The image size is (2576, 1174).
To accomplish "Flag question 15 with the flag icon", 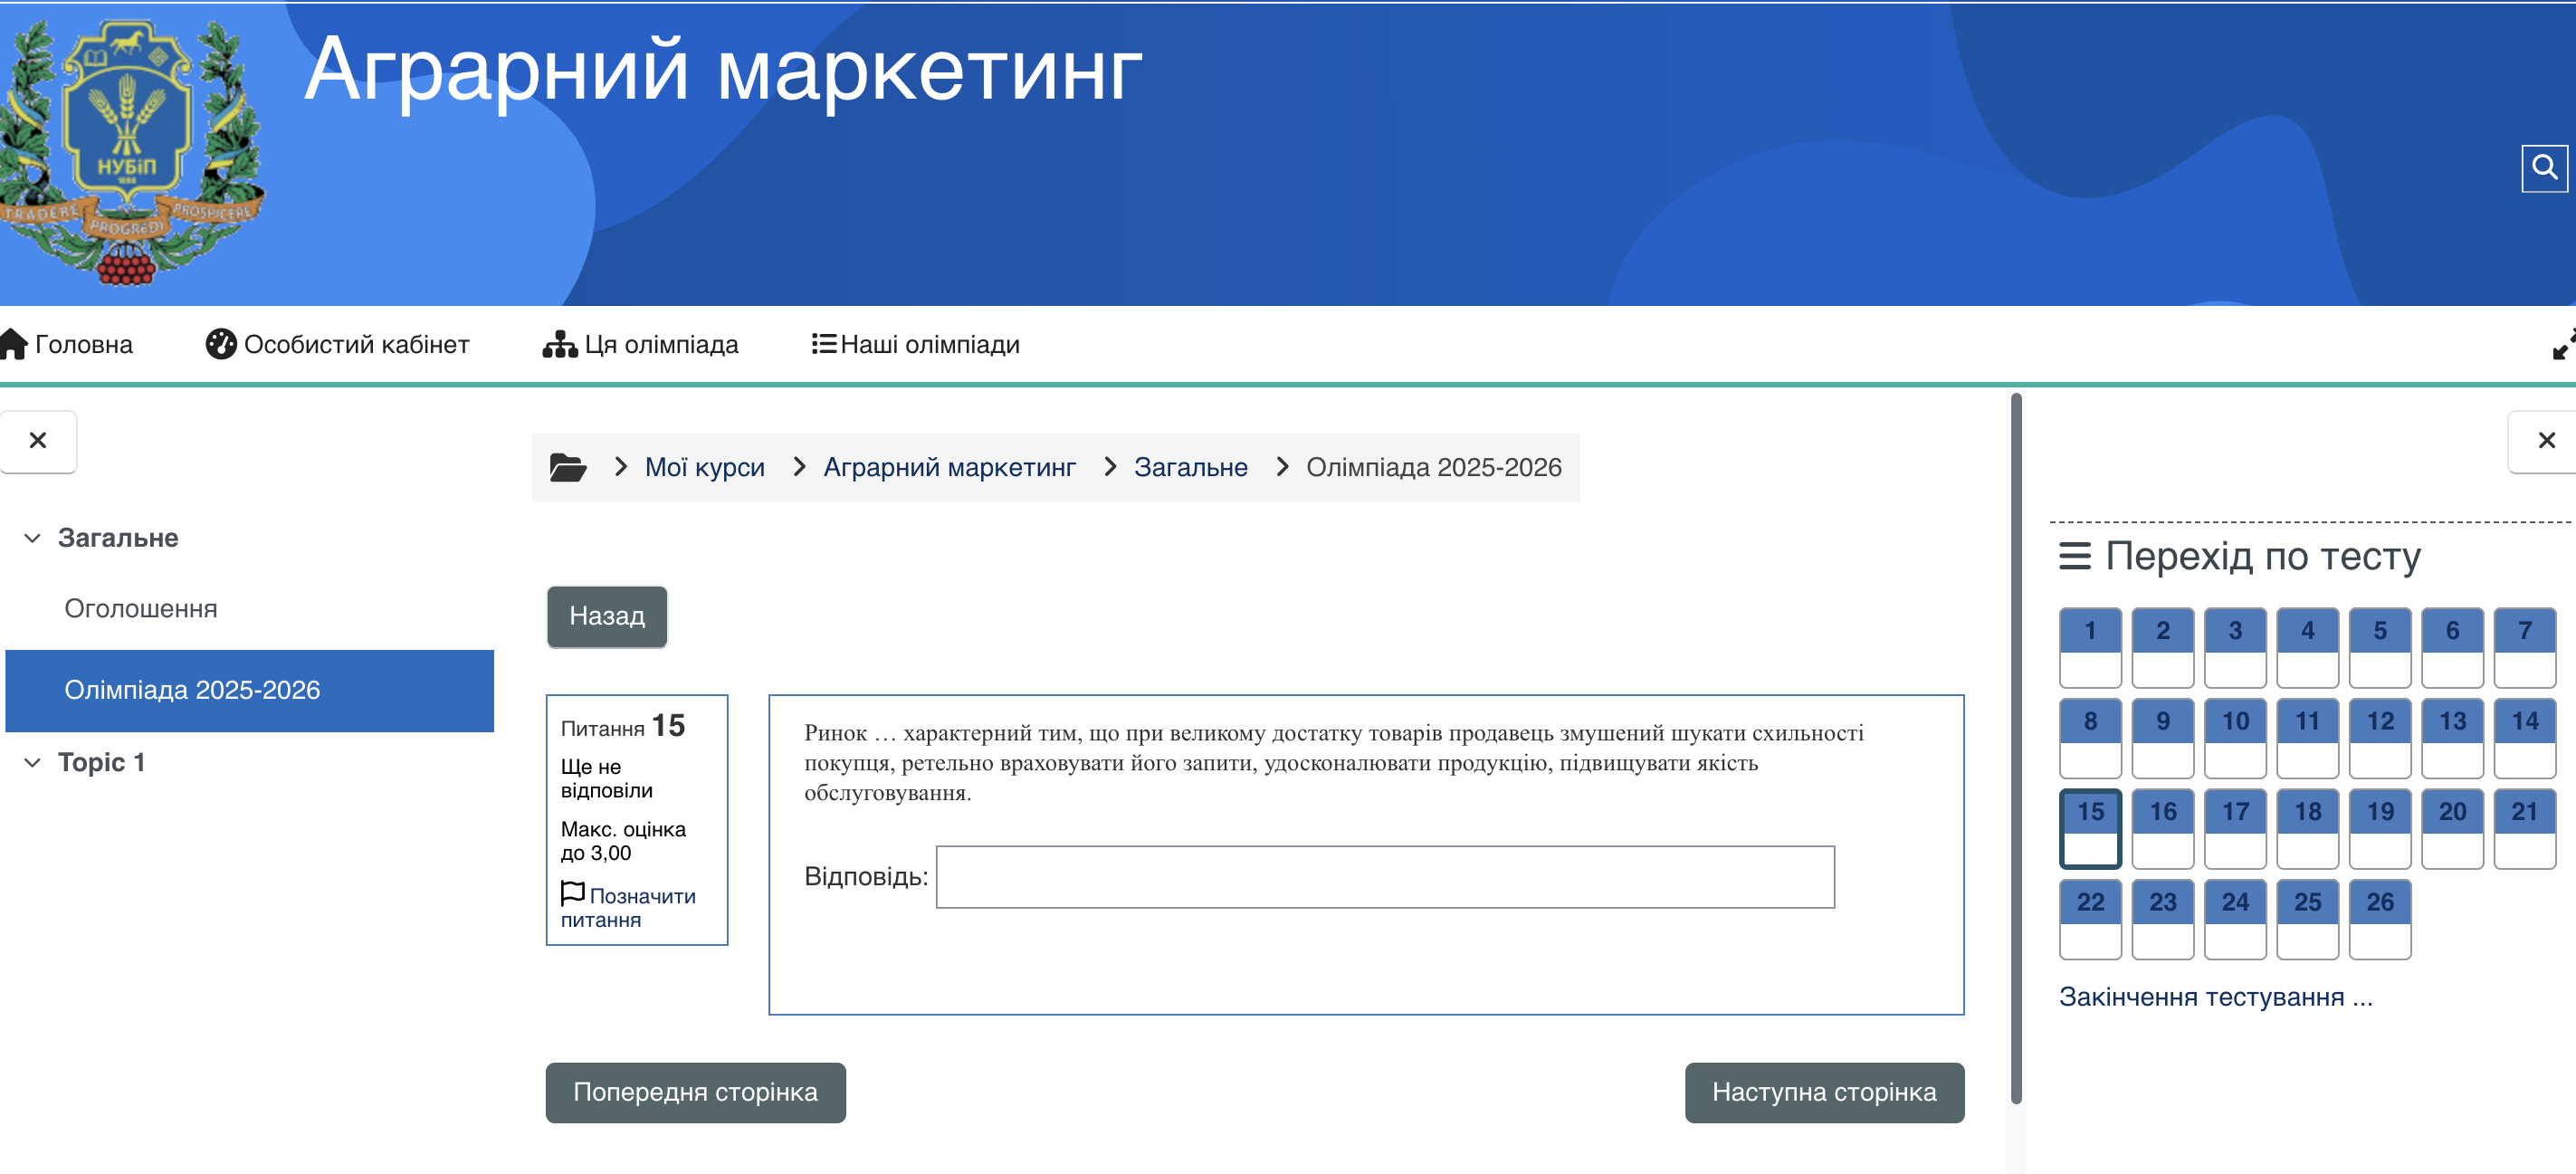I will [x=573, y=893].
